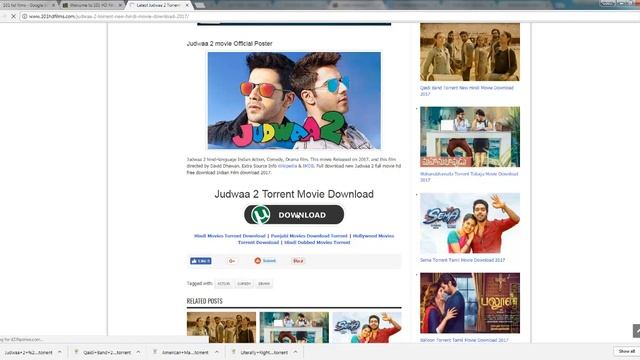Viewport: 640px width, 360px height.
Task: Open Qaidi Band sidebar thumbnail
Action: coord(470,52)
